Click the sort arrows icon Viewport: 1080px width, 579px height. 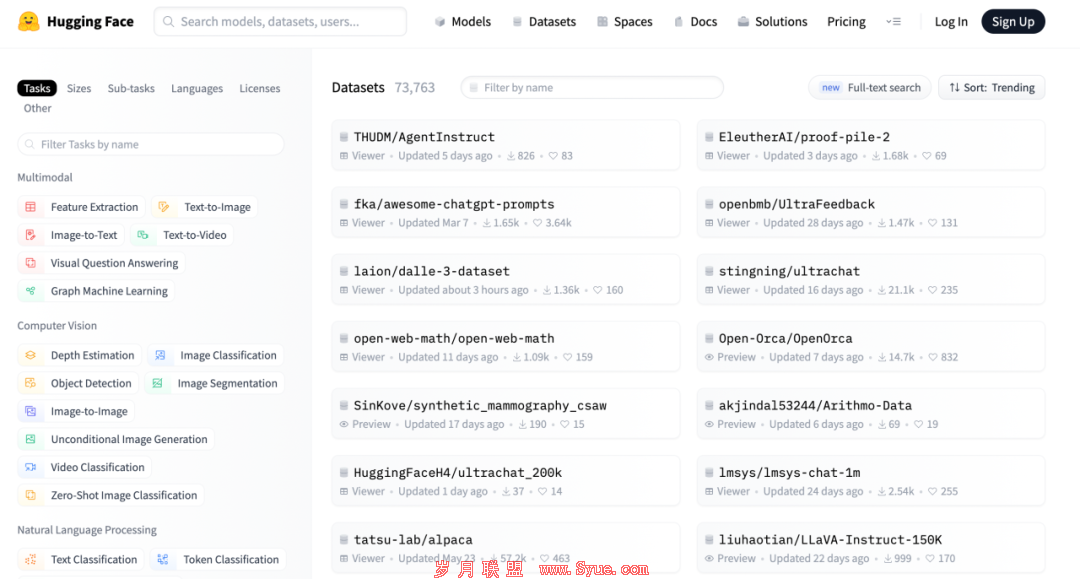coord(954,87)
